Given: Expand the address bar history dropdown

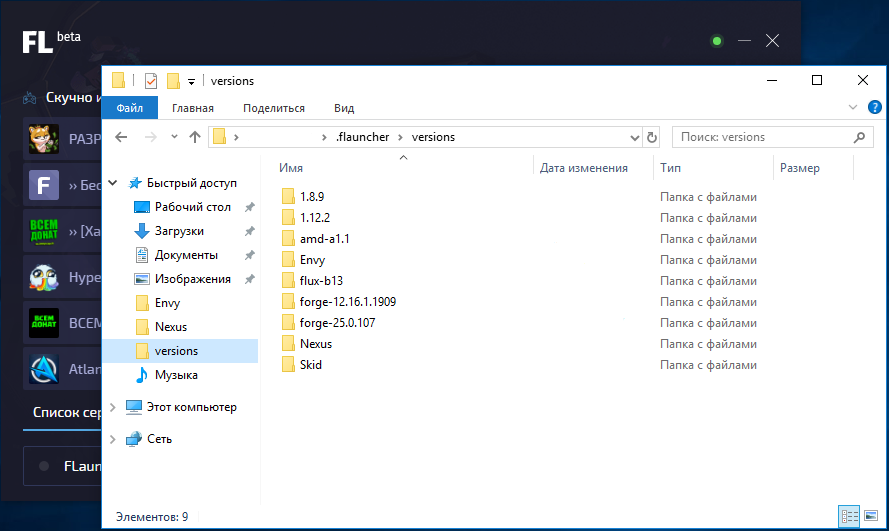Looking at the screenshot, I should pos(634,137).
